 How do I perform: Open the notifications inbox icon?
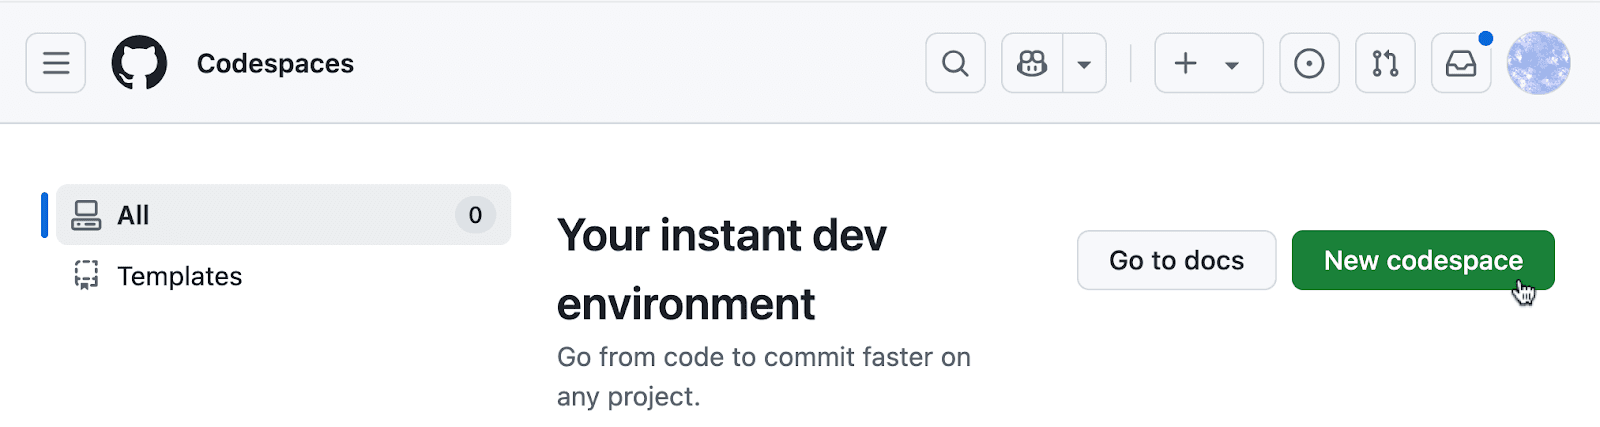point(1461,63)
